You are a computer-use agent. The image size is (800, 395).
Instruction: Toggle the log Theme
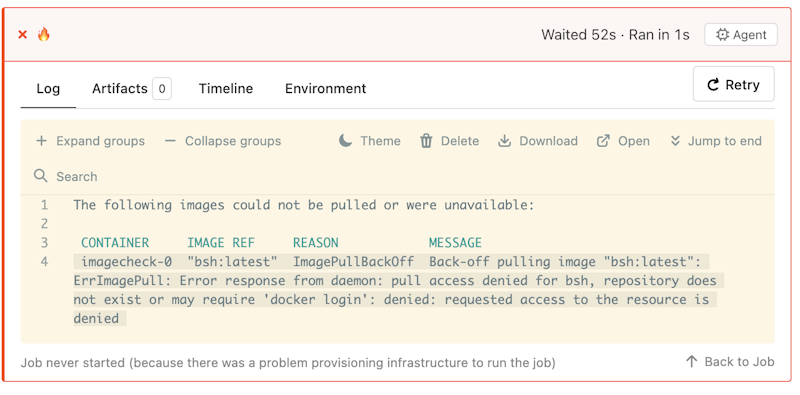pyautogui.click(x=370, y=141)
